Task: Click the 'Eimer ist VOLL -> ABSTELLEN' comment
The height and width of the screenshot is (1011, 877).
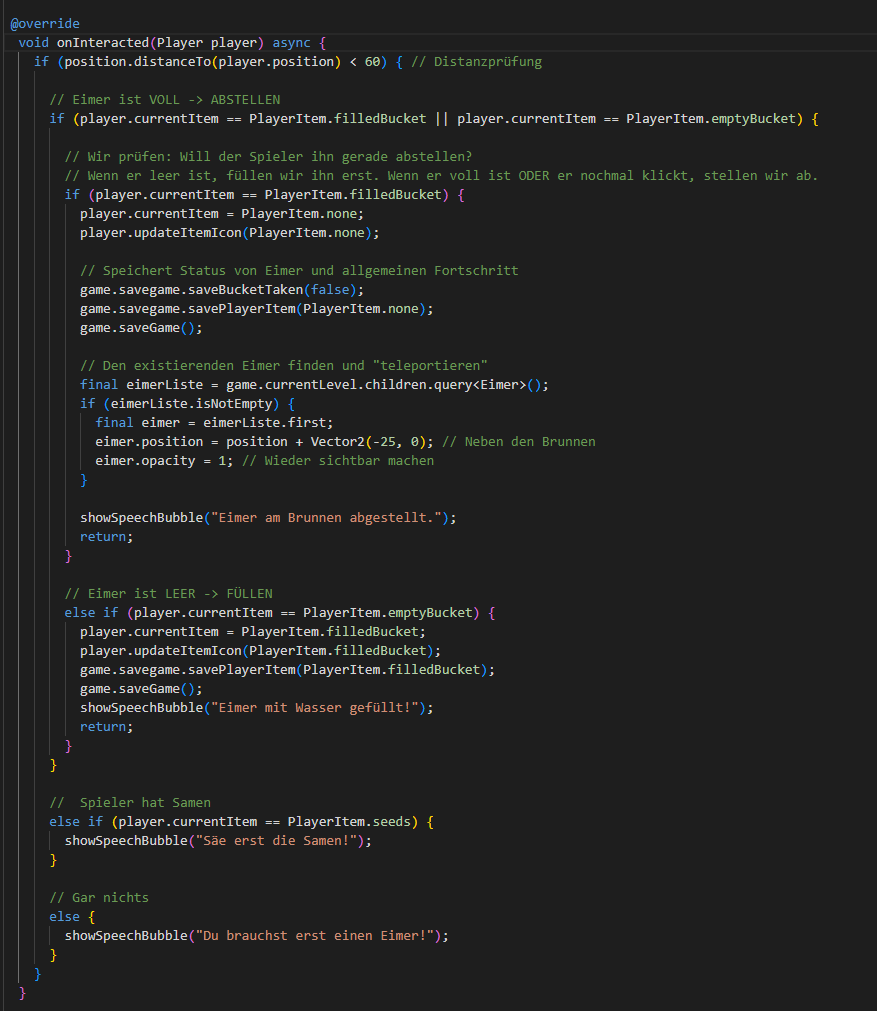Action: (x=164, y=100)
